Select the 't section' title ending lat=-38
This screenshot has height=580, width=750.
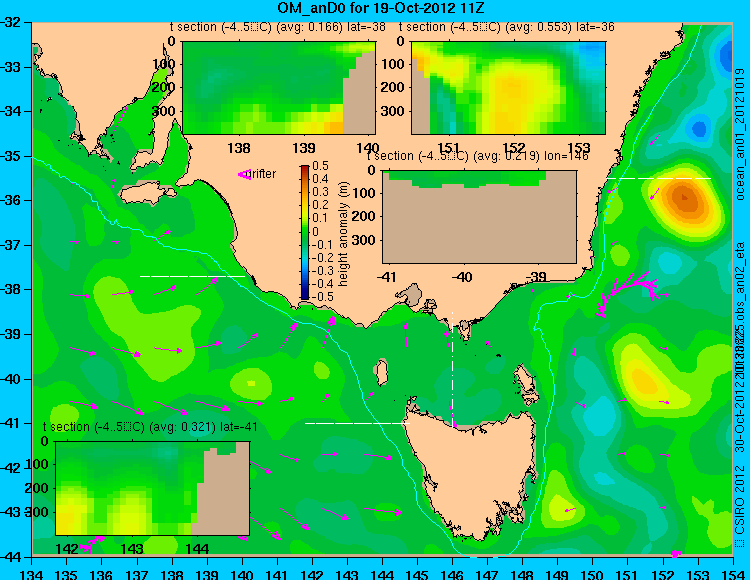[x=277, y=27]
